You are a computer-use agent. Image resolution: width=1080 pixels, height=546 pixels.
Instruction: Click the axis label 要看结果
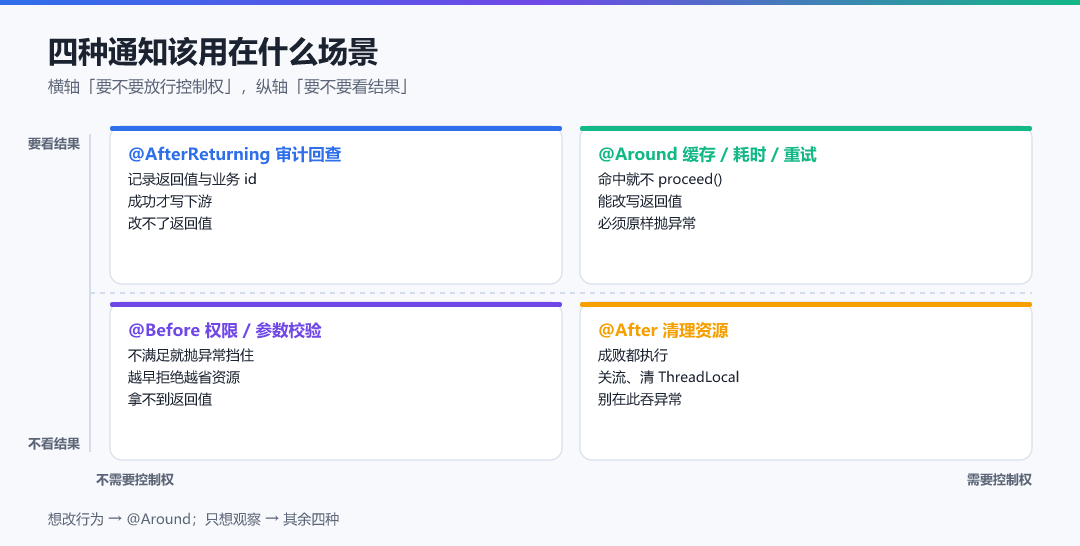tap(54, 144)
